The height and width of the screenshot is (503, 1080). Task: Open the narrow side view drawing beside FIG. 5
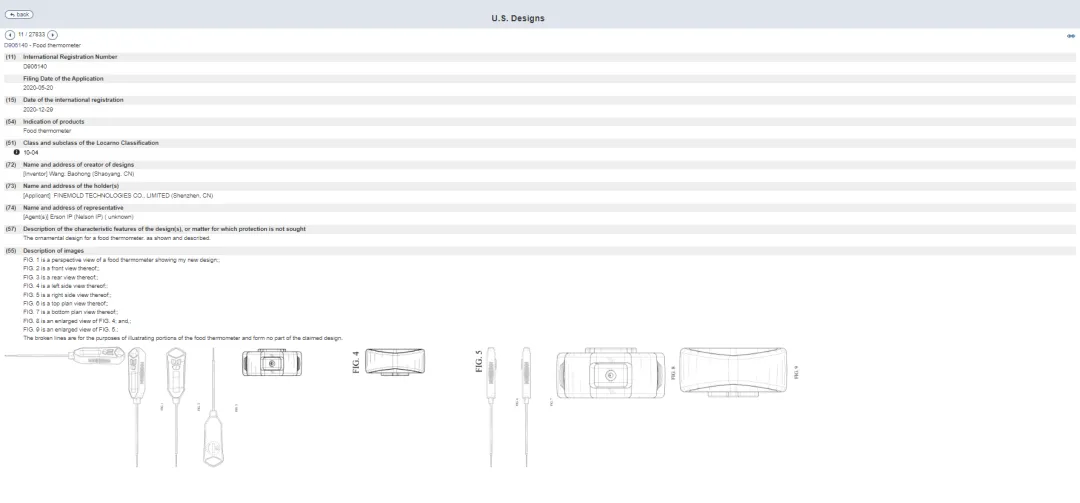(x=526, y=407)
